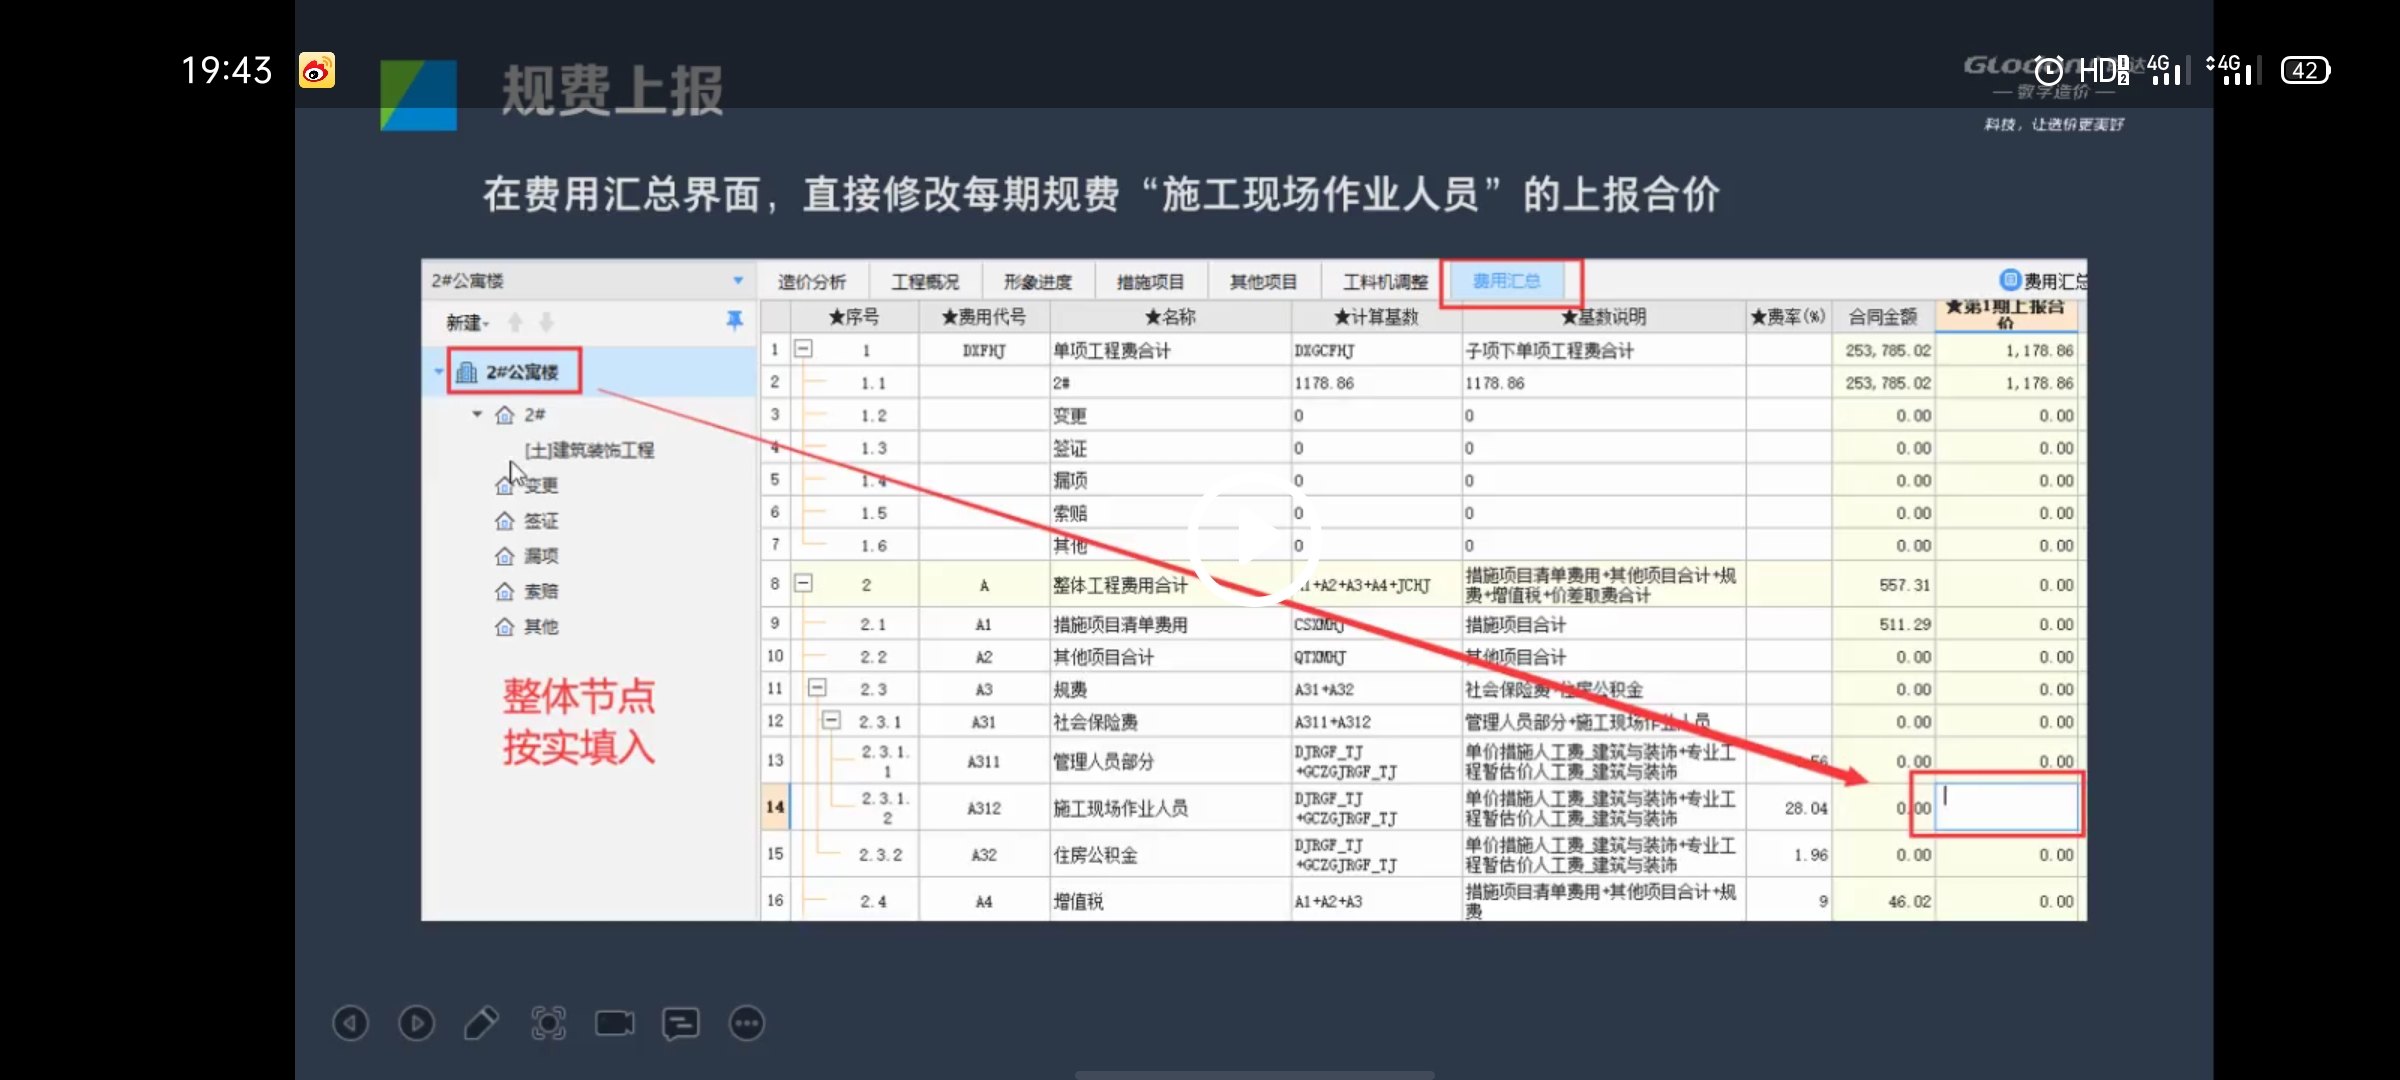Click the 511.29 contract amount cell

click(x=1883, y=624)
